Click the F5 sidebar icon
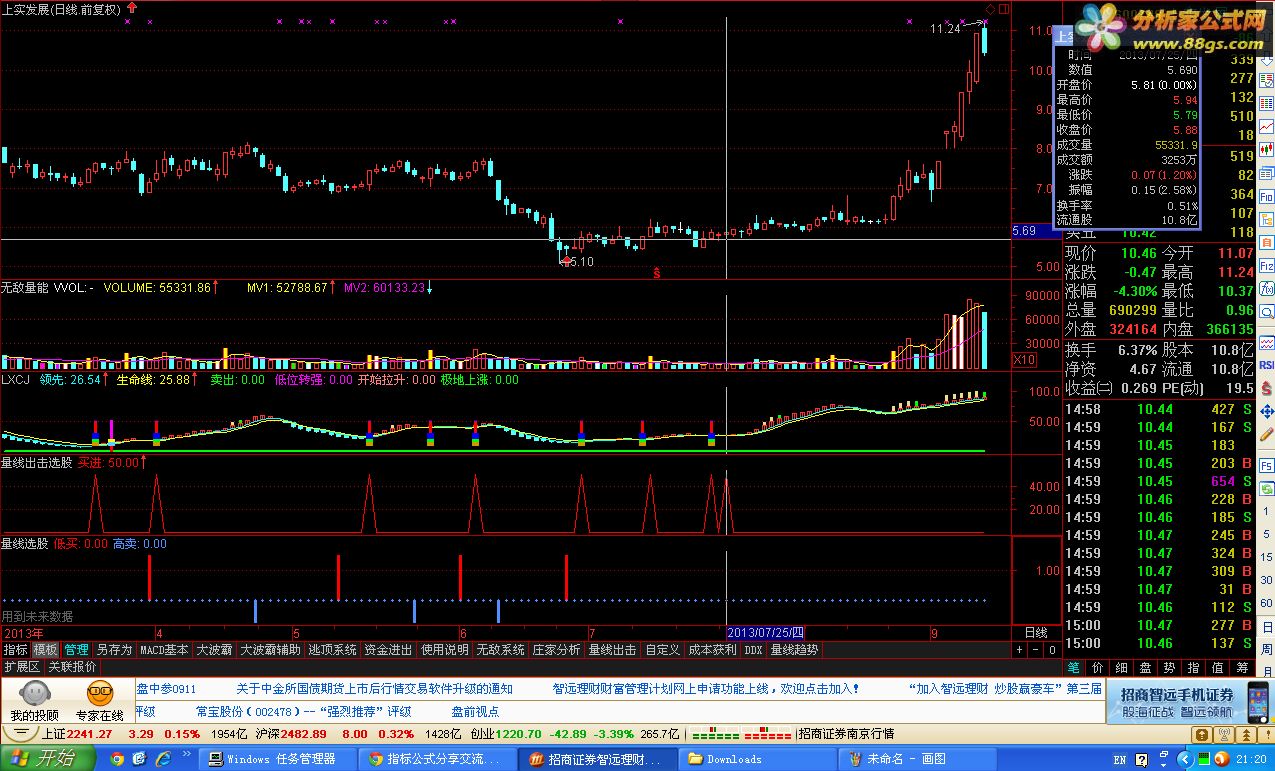Viewport: 1275px width, 771px height. [1267, 466]
